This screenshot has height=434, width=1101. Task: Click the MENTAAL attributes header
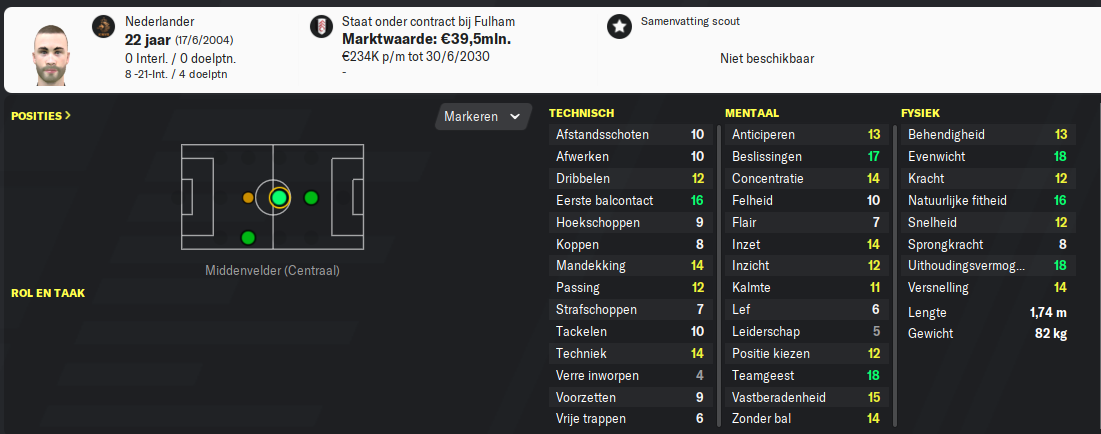(x=752, y=112)
